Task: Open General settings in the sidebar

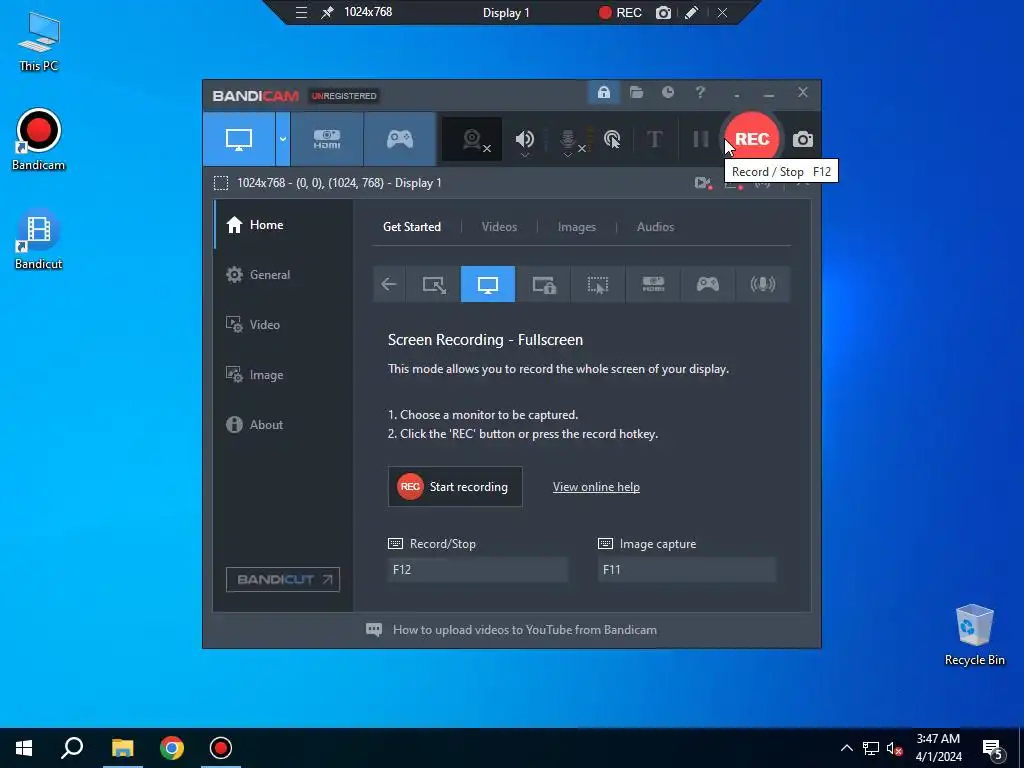Action: pos(283,275)
